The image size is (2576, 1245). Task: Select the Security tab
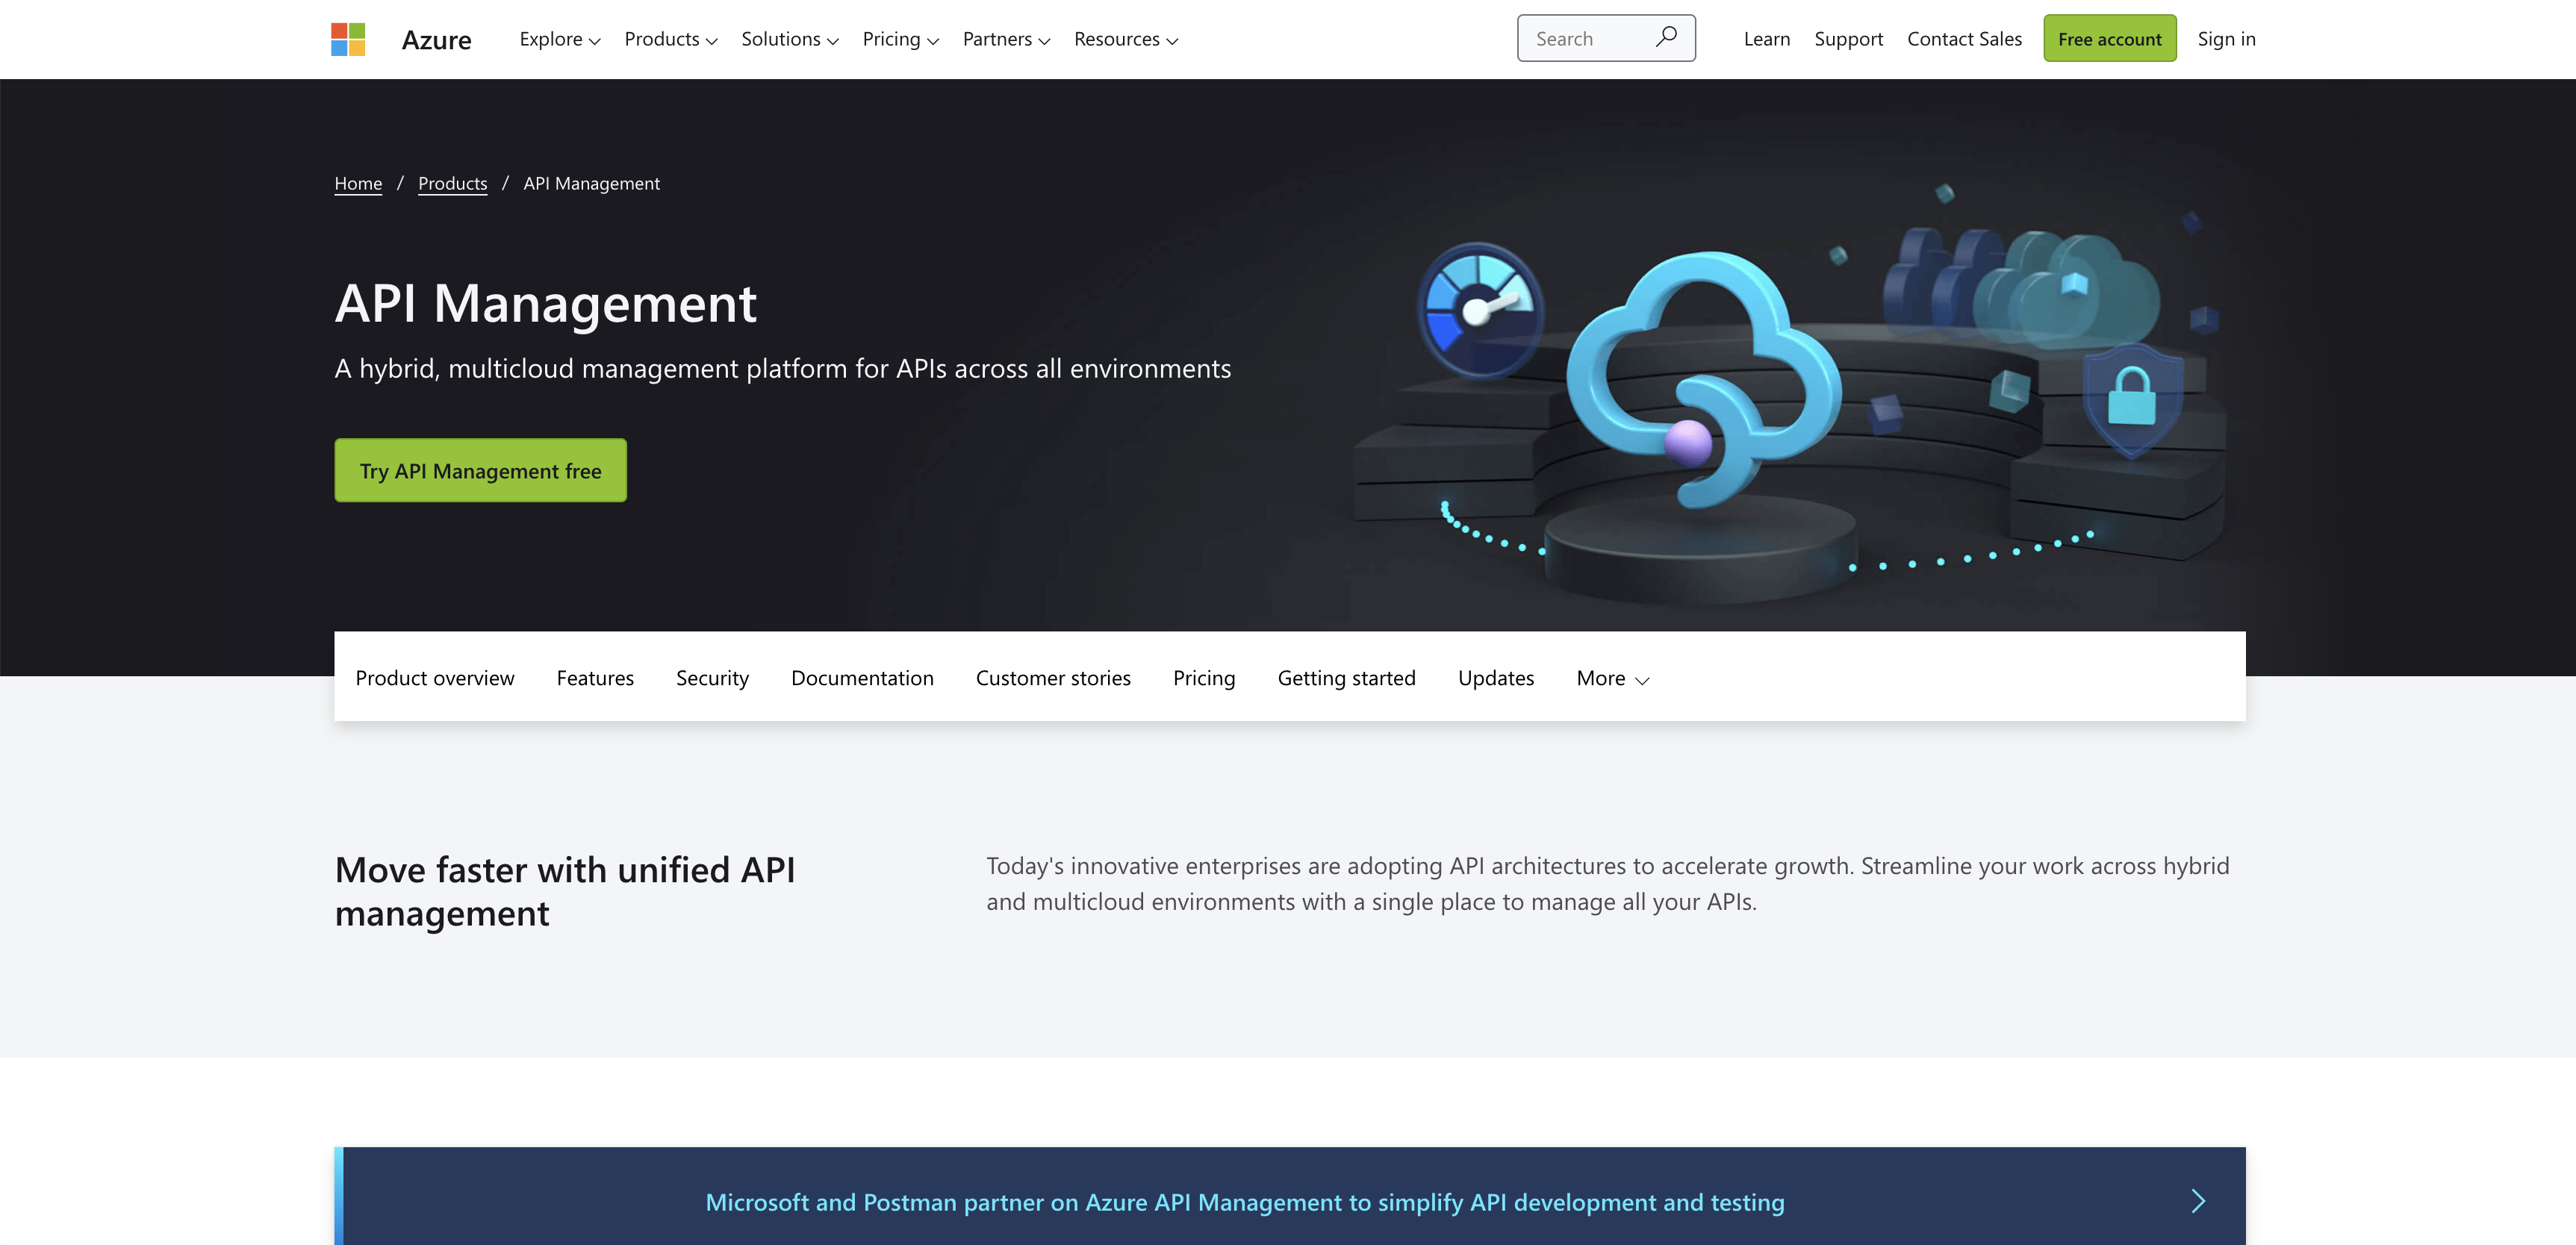tap(712, 678)
